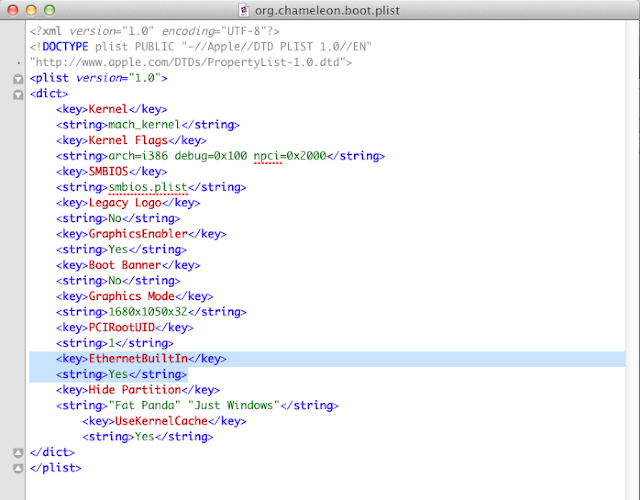The width and height of the screenshot is (640, 500).
Task: Collapse the opening dict fold marker
Action: [x=18, y=95]
